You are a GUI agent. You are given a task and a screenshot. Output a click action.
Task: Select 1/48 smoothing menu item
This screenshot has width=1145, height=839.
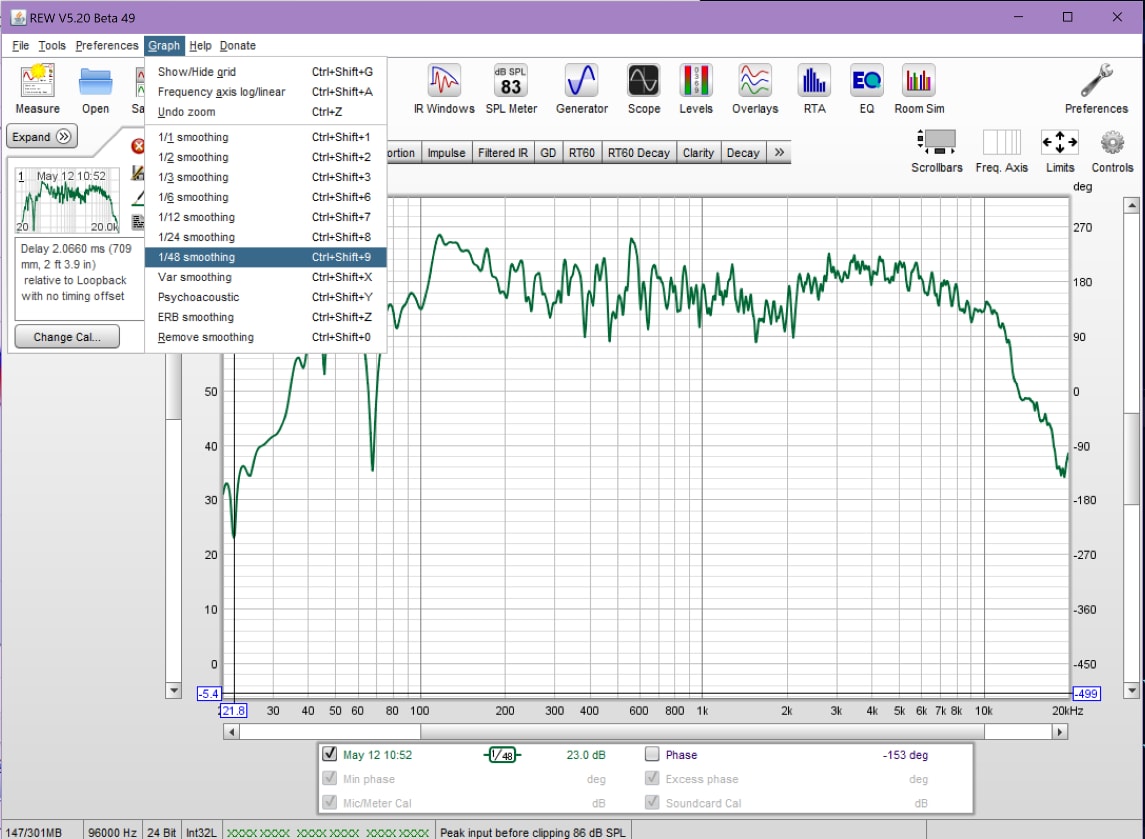click(x=265, y=257)
